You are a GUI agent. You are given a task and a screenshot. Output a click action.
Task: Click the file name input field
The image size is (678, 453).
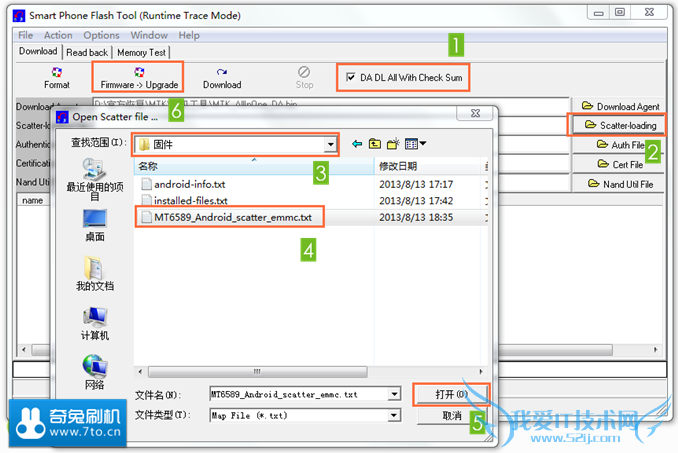click(x=299, y=394)
